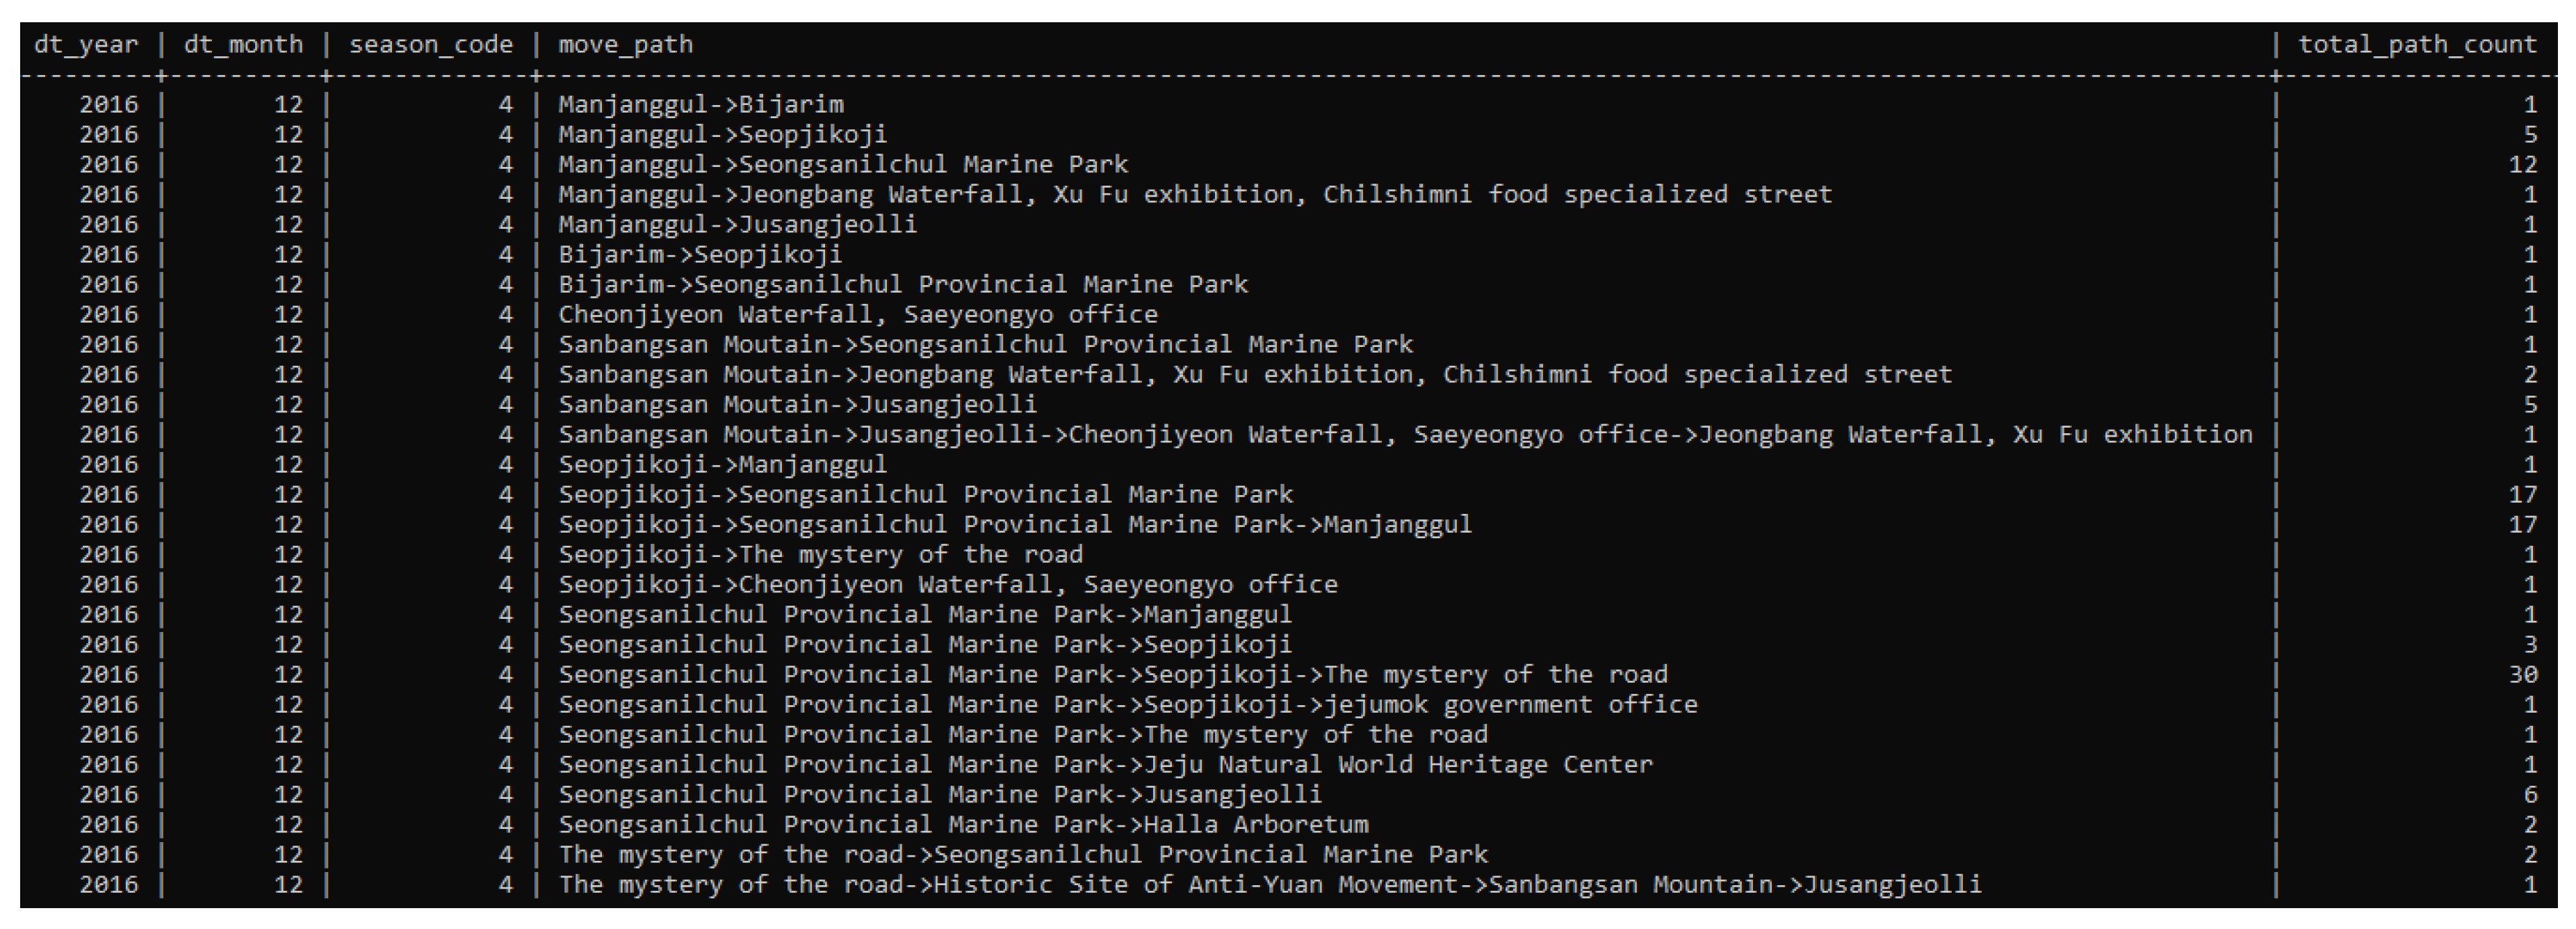Select the "Seopjikoji->Manjanggul" path entry
Image resolution: width=2576 pixels, height=929 pixels.
(722, 465)
